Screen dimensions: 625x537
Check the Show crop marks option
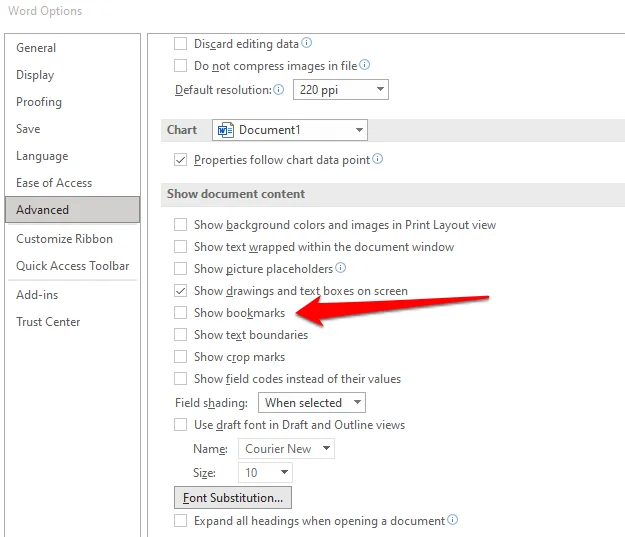coord(181,357)
